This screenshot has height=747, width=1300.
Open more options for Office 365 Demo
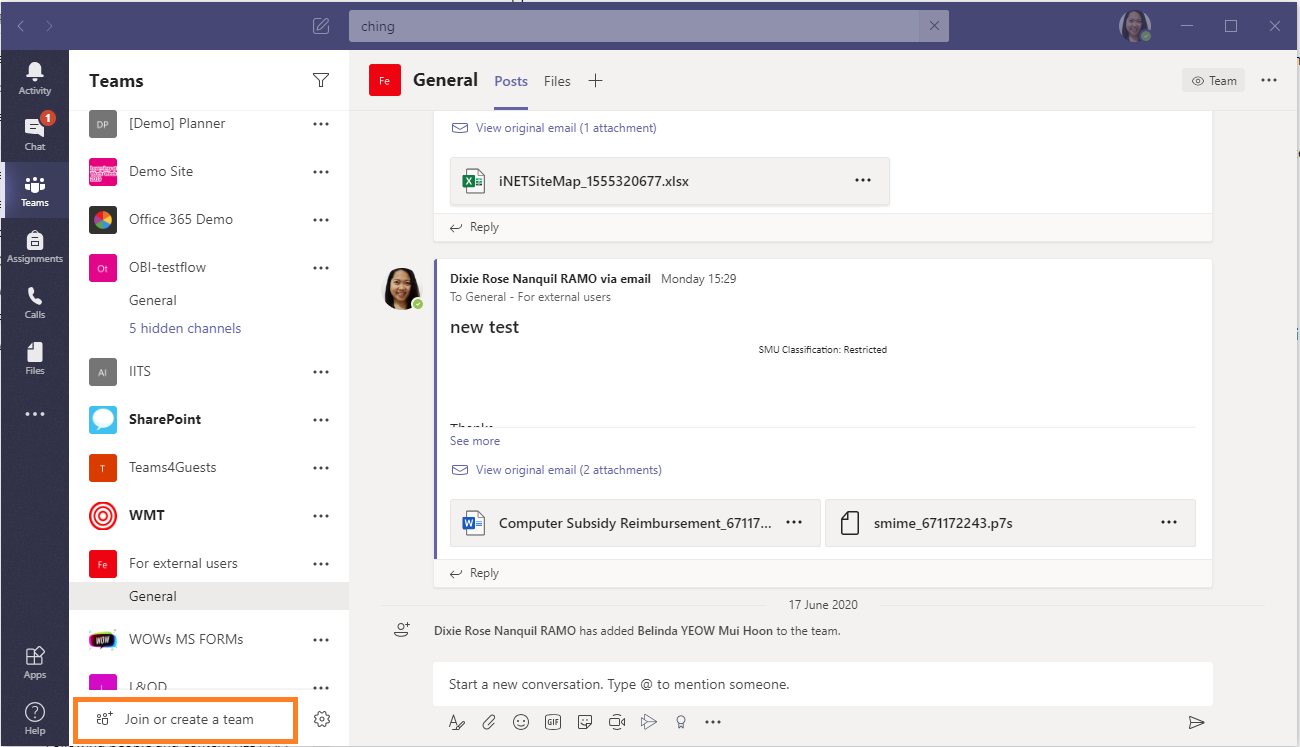click(321, 220)
